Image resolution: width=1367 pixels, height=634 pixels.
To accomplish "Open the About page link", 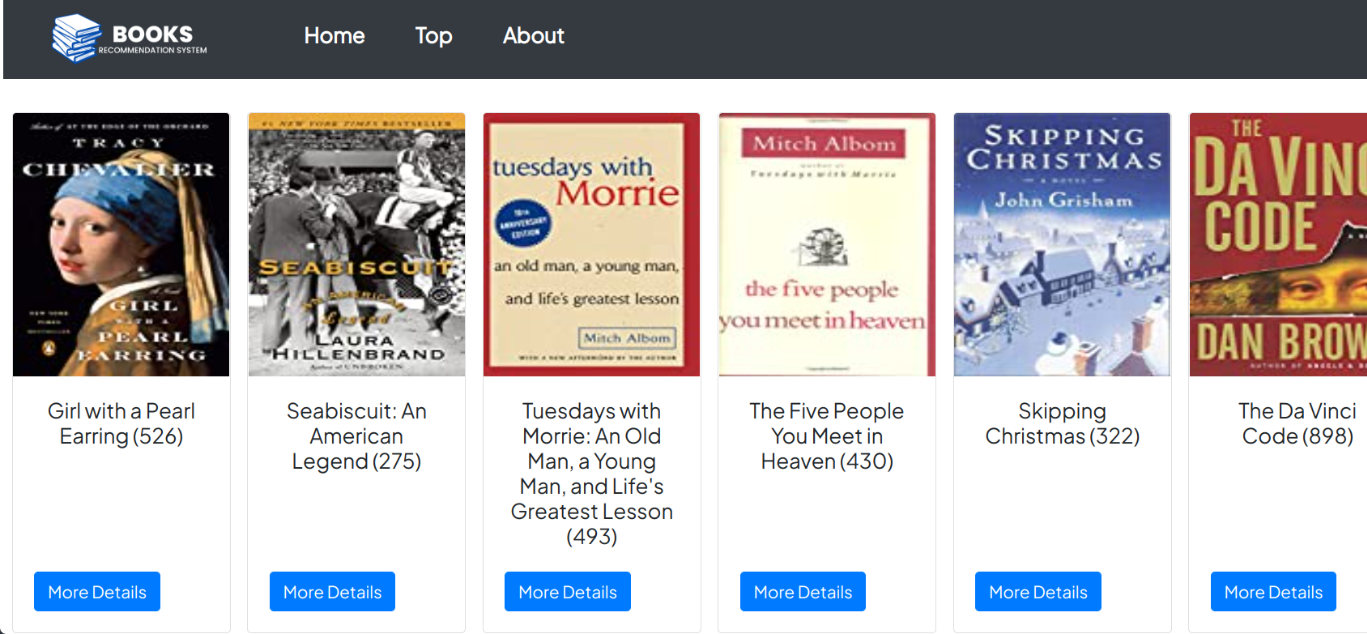I will point(533,36).
